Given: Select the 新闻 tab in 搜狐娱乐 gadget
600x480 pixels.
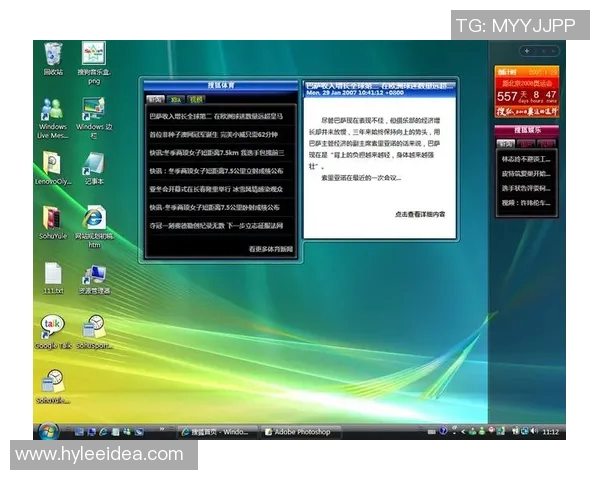Looking at the screenshot, I should [x=507, y=143].
